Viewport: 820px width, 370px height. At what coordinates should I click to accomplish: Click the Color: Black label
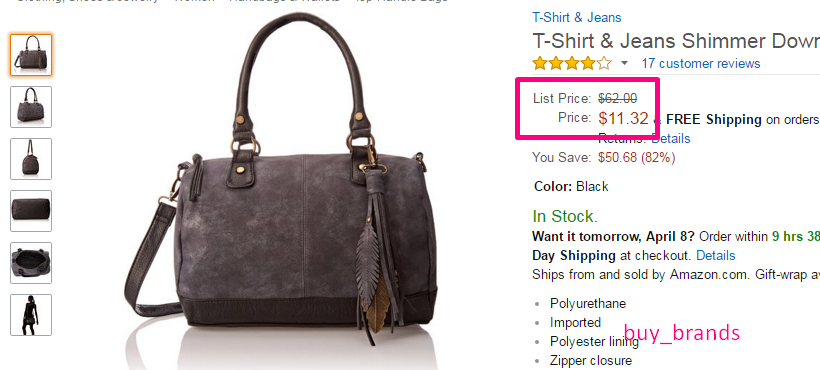pos(571,187)
